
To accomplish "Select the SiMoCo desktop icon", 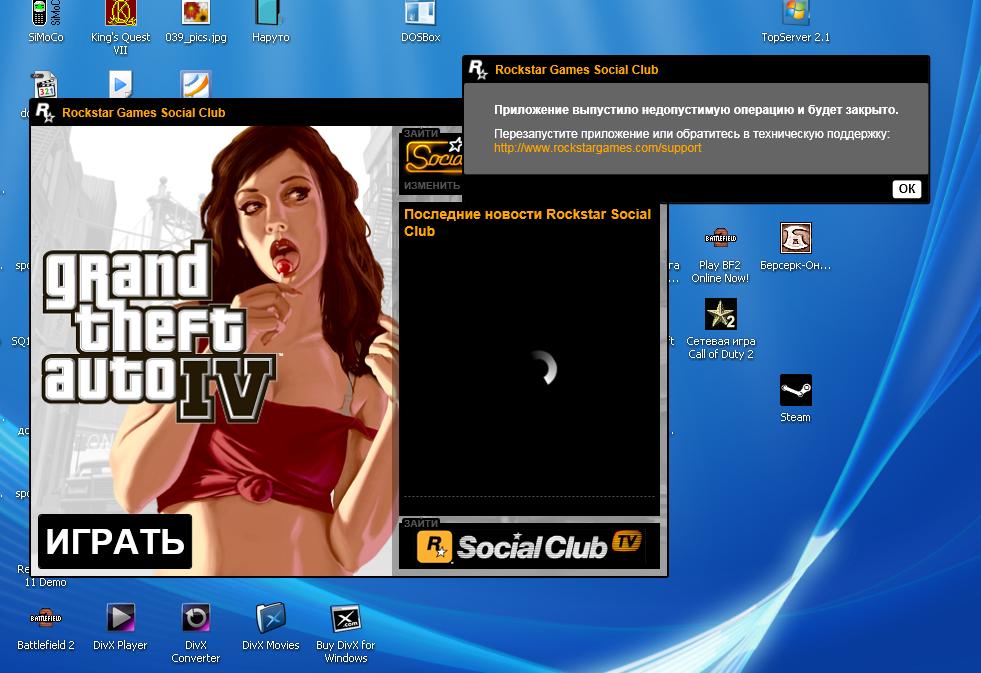I will coord(46,22).
